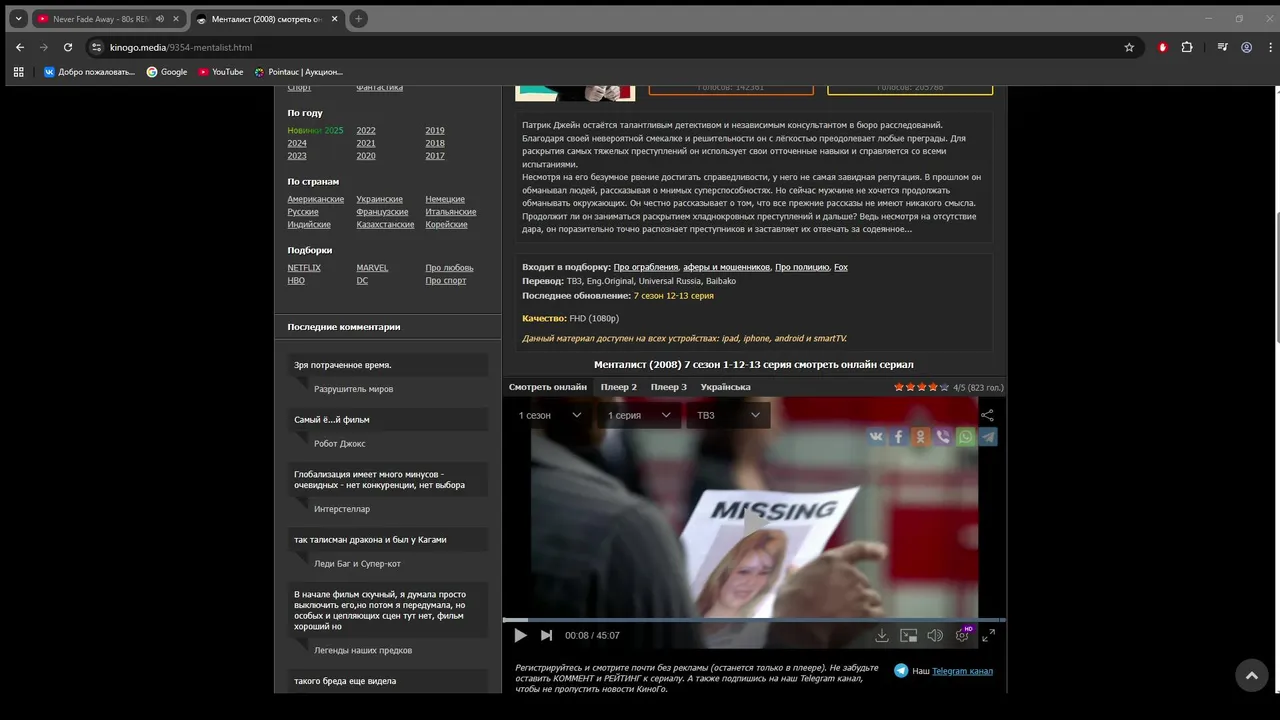The height and width of the screenshot is (720, 1280).
Task: Play the video in the player
Action: pos(520,635)
